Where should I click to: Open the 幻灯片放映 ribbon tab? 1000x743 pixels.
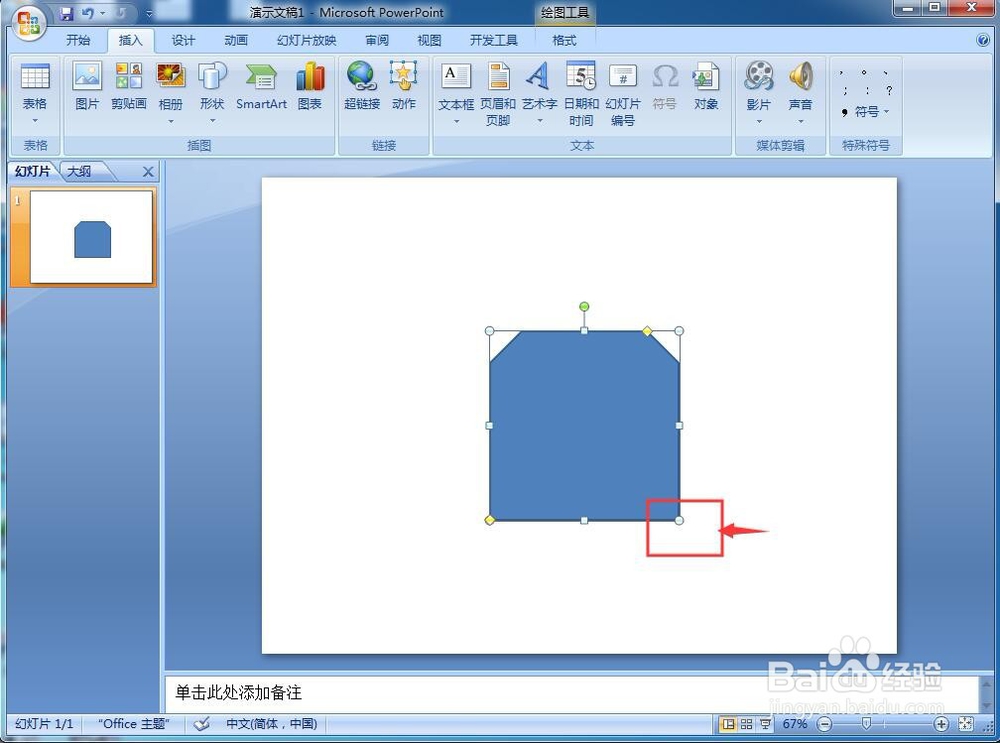(x=306, y=40)
